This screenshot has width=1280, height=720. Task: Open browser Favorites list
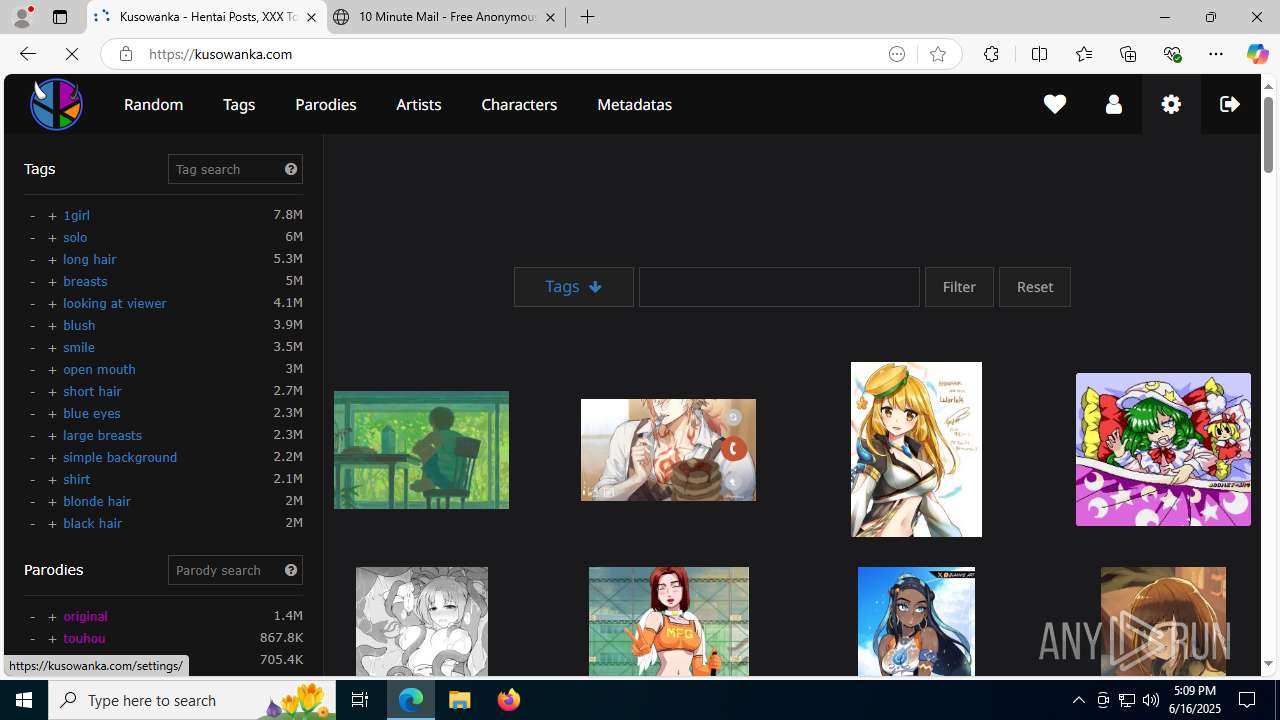coord(1083,54)
